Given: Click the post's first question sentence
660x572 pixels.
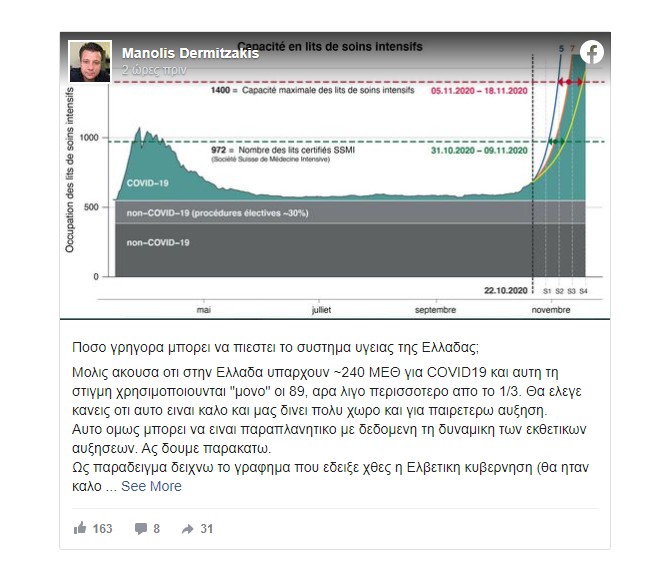Looking at the screenshot, I should coord(276,347).
